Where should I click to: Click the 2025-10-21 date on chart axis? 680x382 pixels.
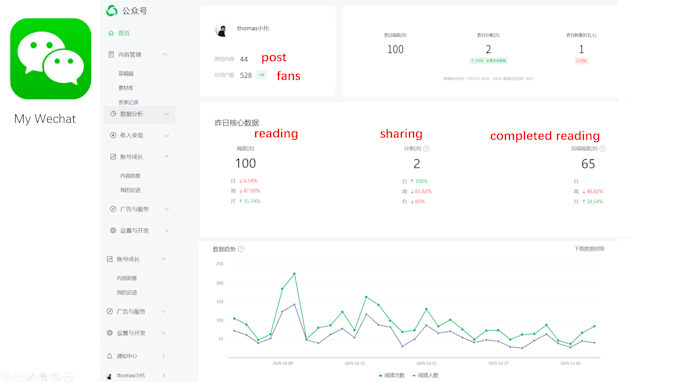pyautogui.click(x=426, y=363)
